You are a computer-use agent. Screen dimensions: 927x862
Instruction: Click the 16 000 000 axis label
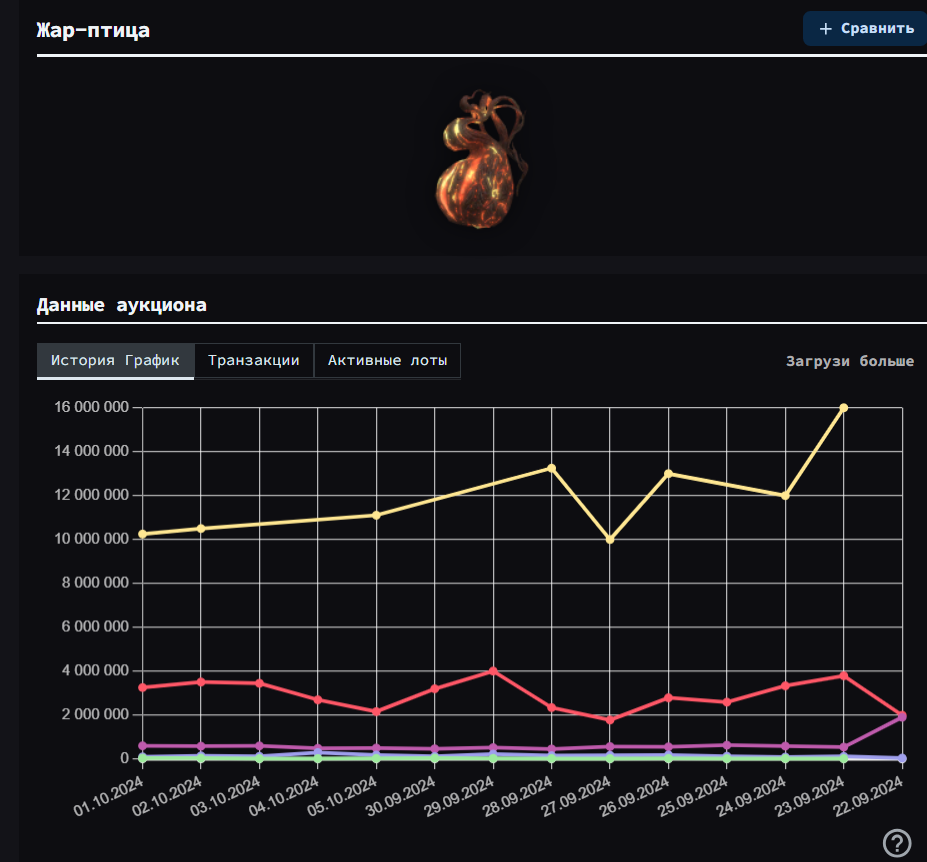(92, 407)
